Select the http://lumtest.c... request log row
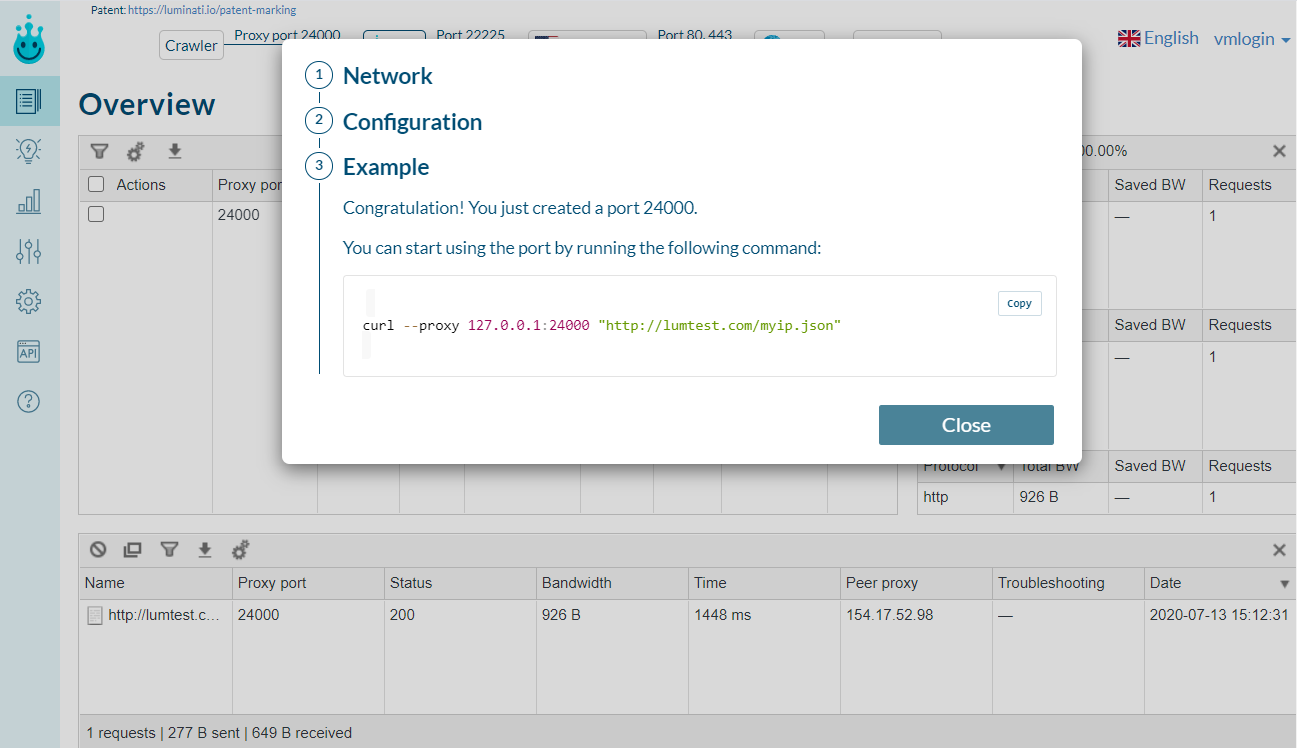The height and width of the screenshot is (748, 1297). pyautogui.click(x=688, y=615)
